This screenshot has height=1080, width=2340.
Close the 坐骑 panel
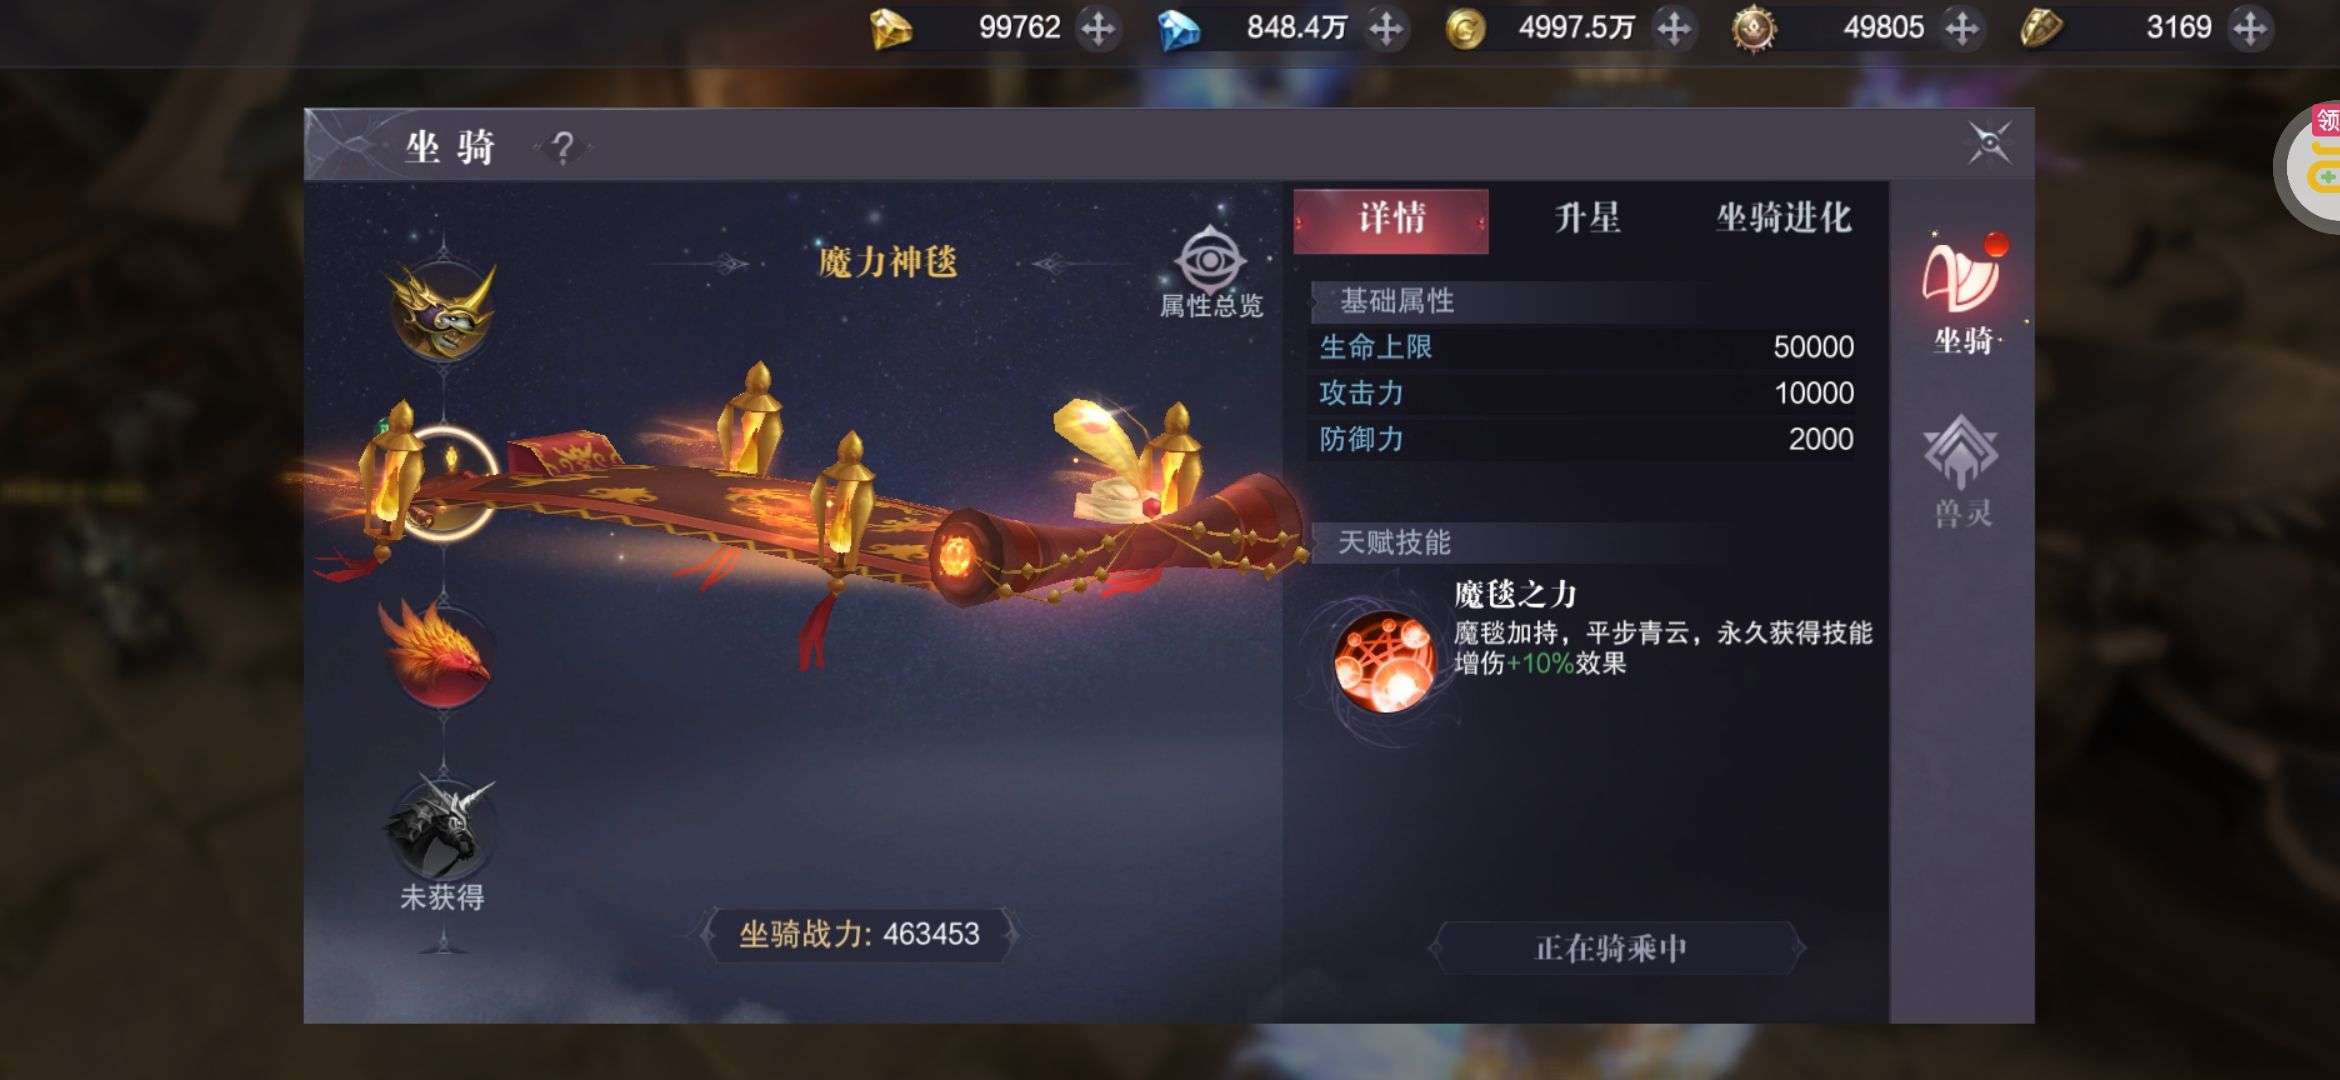click(x=1989, y=144)
